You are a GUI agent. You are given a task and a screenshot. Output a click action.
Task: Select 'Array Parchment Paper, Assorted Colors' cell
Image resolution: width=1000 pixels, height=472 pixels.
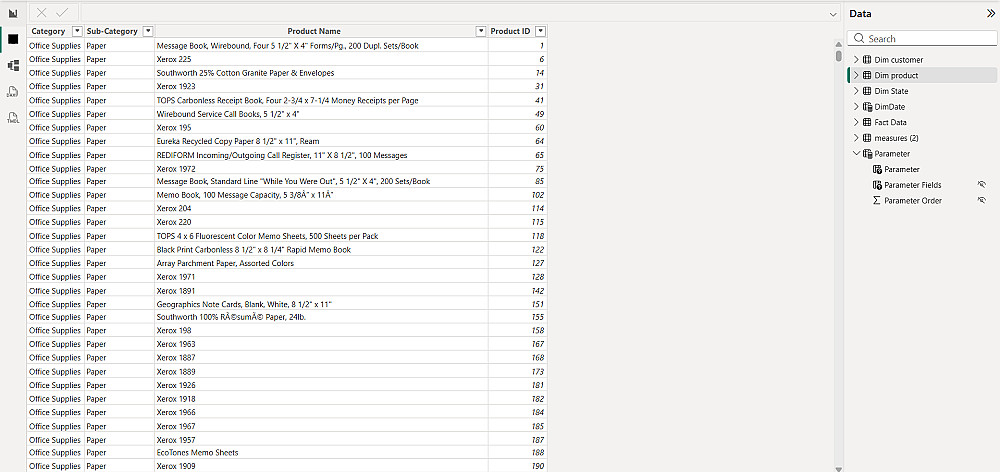321,263
